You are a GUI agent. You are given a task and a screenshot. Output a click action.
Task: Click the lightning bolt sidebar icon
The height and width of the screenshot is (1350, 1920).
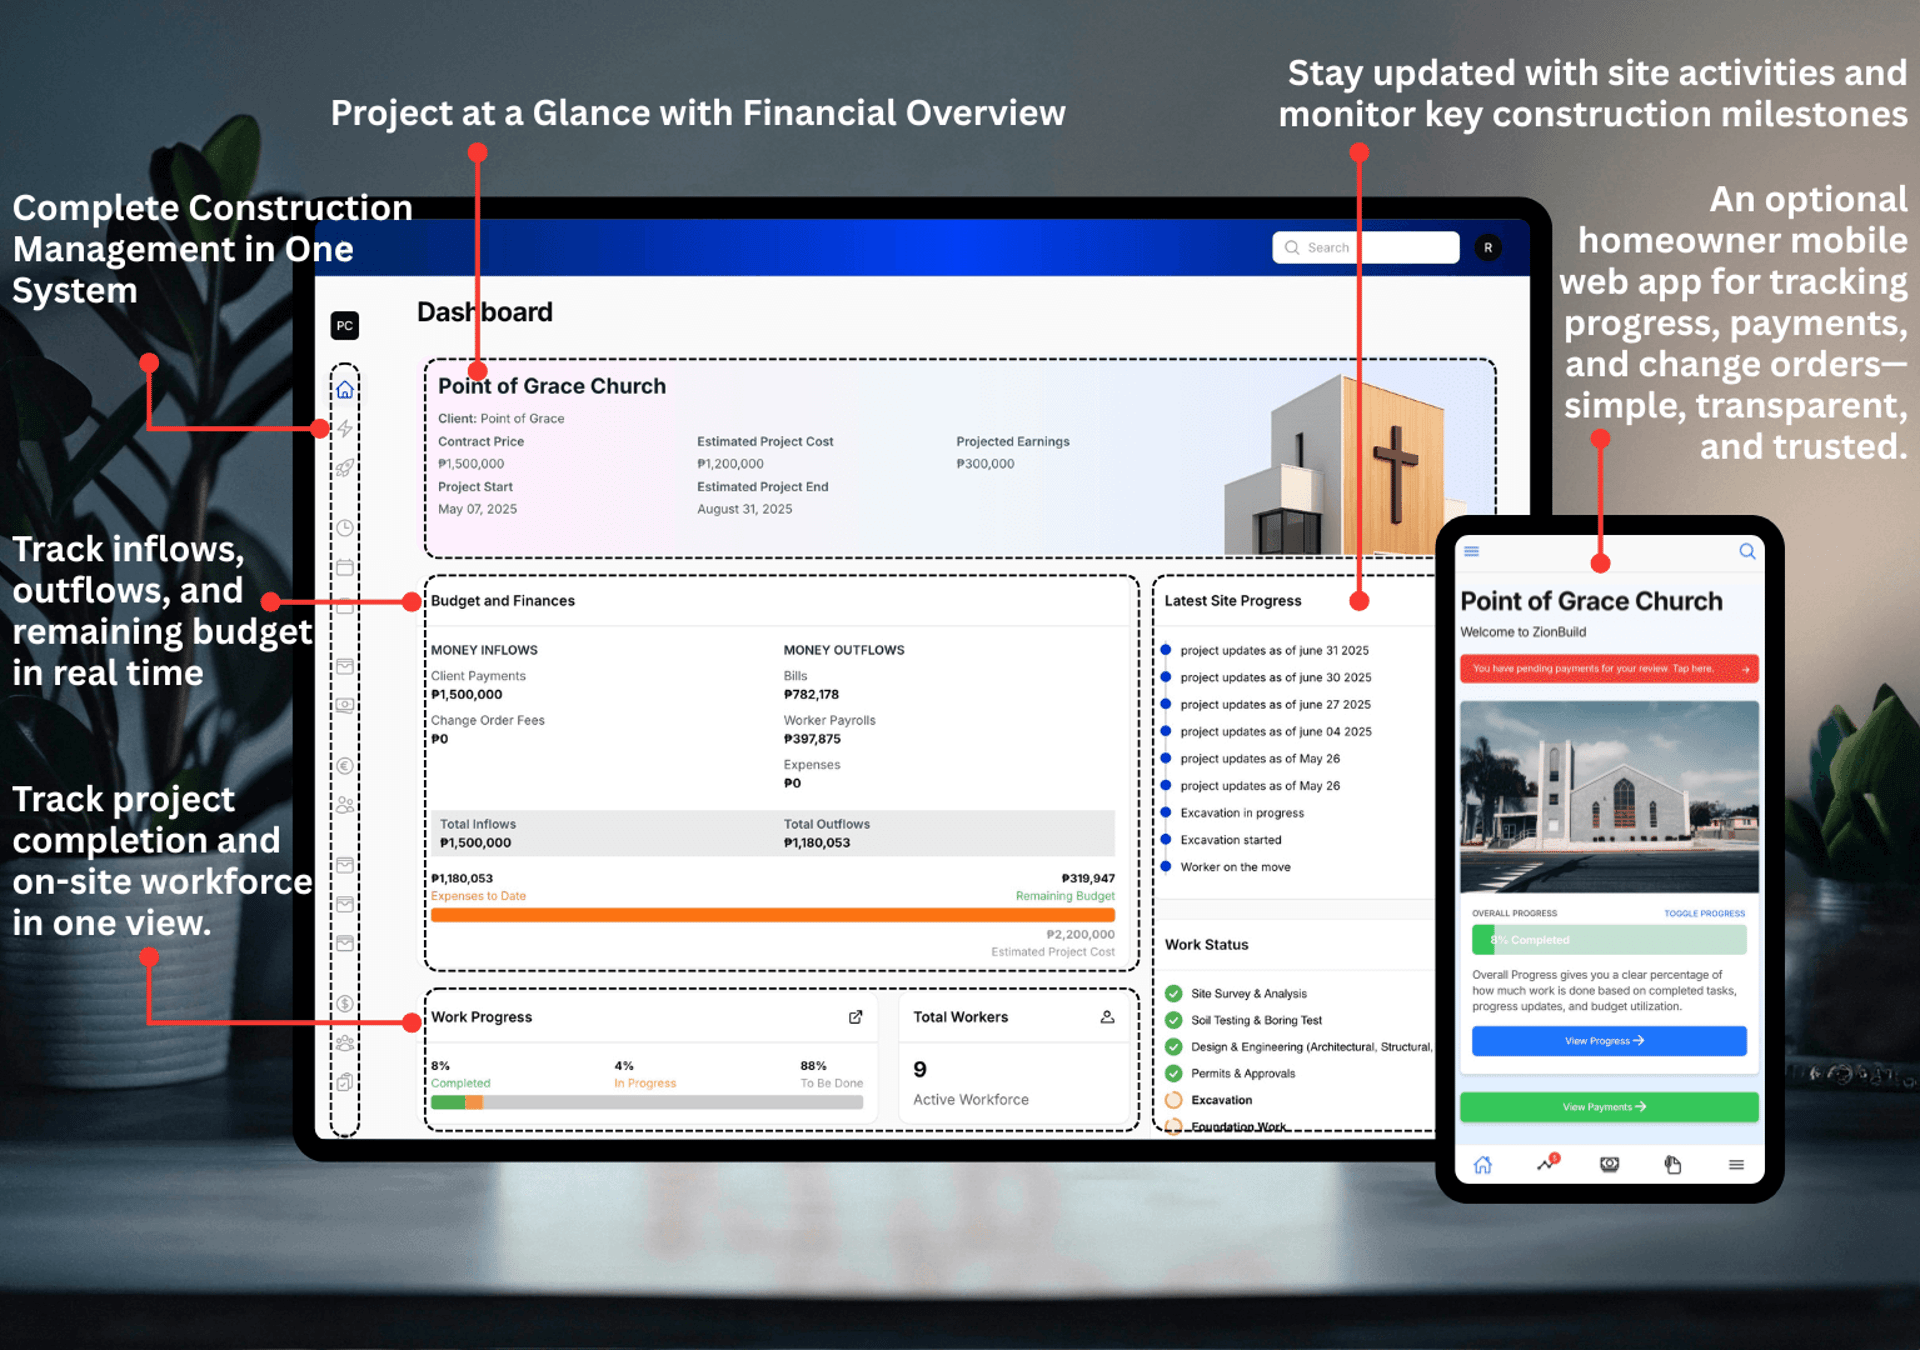[x=345, y=429]
